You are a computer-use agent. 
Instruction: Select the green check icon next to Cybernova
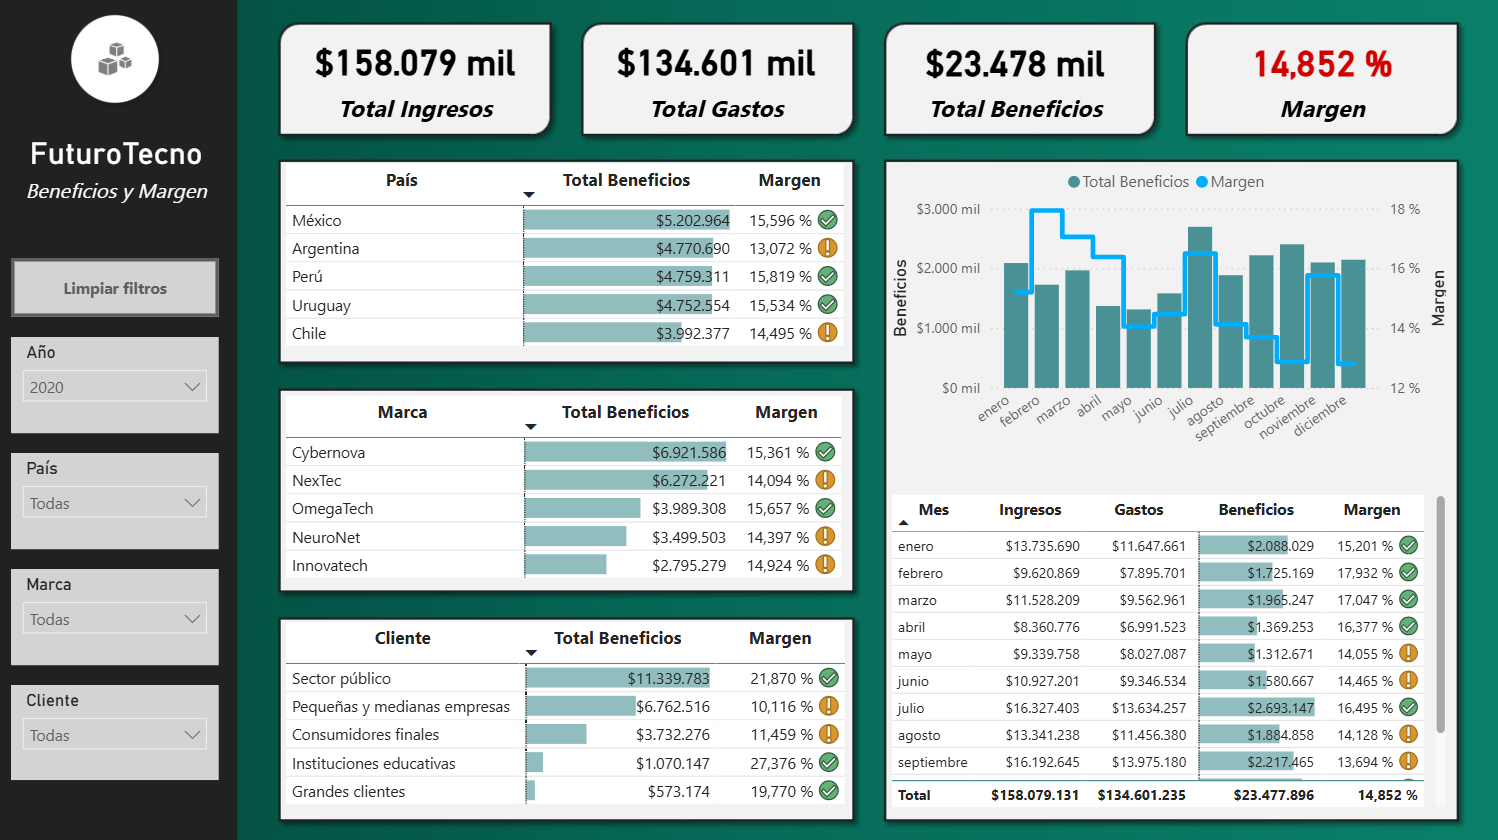coord(825,452)
